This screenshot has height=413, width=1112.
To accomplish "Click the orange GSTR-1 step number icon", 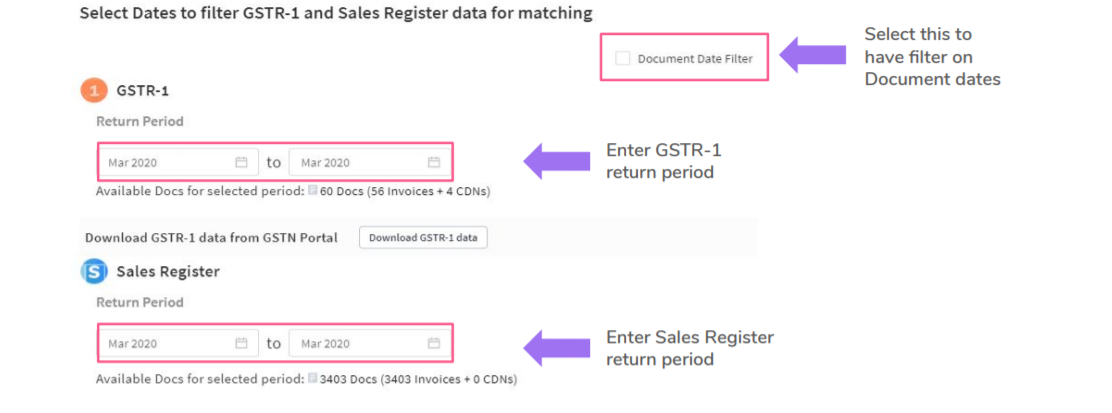I will [94, 91].
